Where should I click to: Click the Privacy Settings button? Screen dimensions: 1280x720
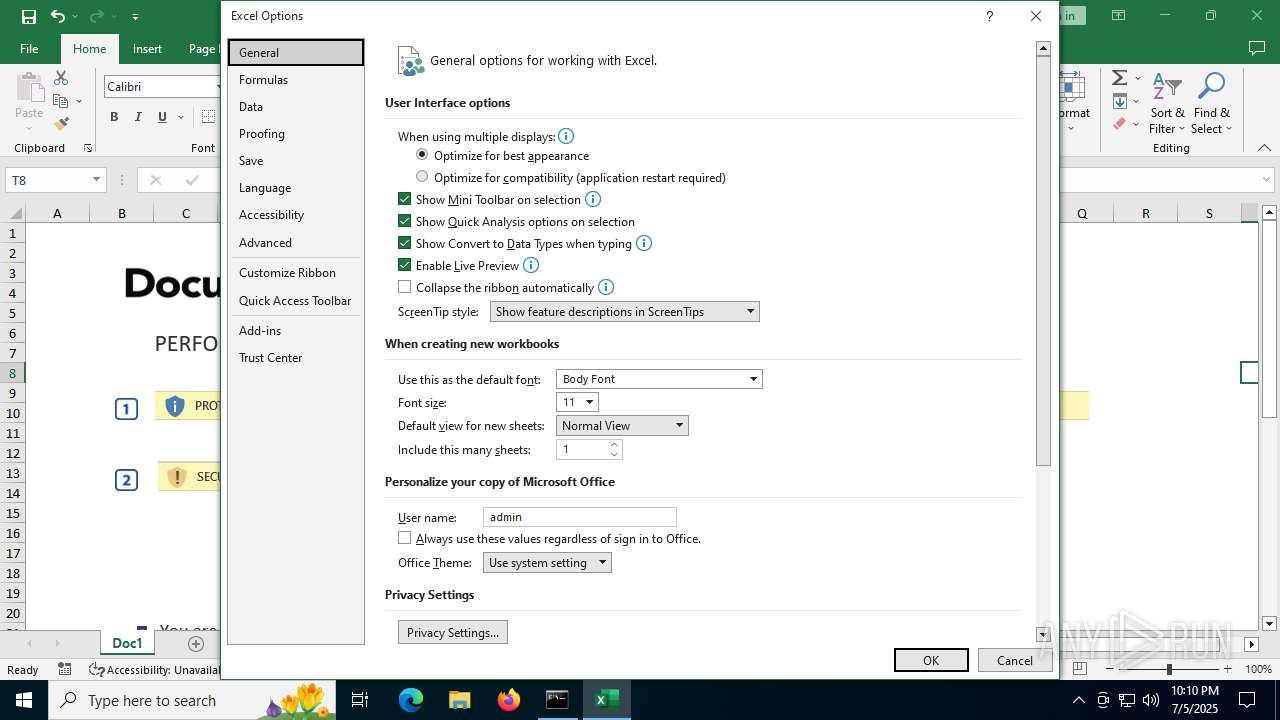(453, 633)
